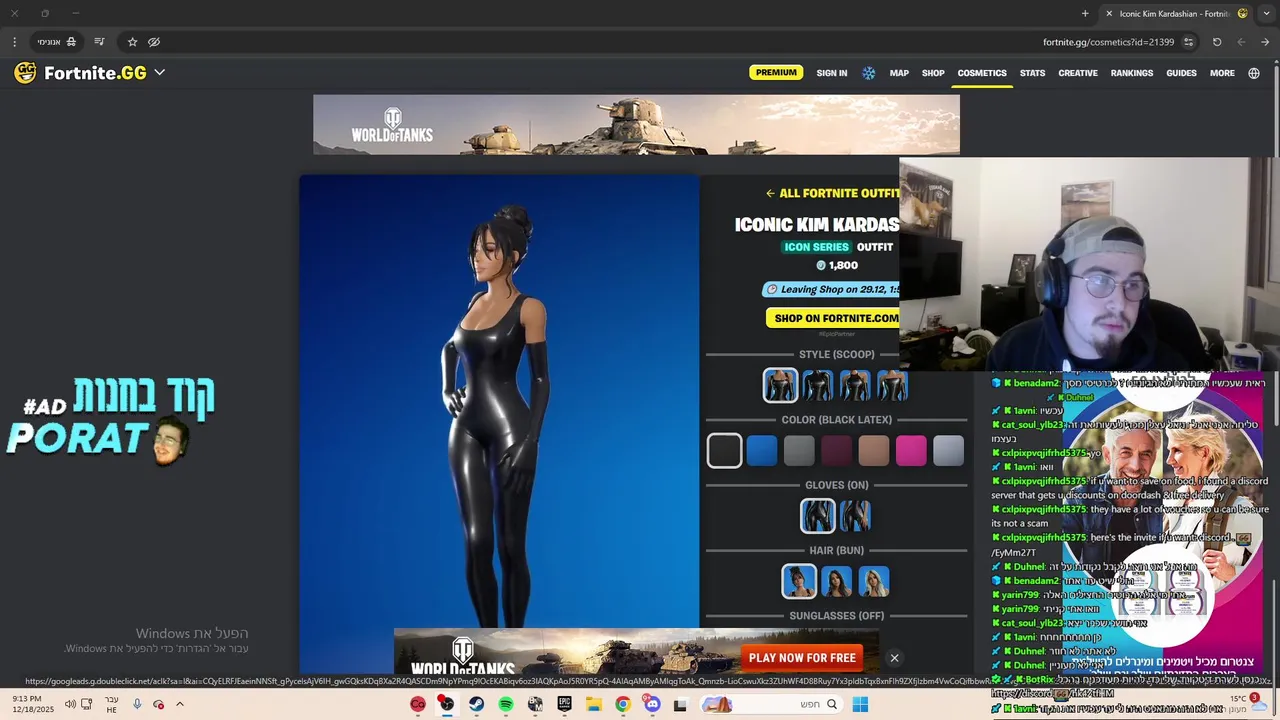The height and width of the screenshot is (720, 1280).
Task: Open the GUIDES menu item
Action: point(1181,73)
